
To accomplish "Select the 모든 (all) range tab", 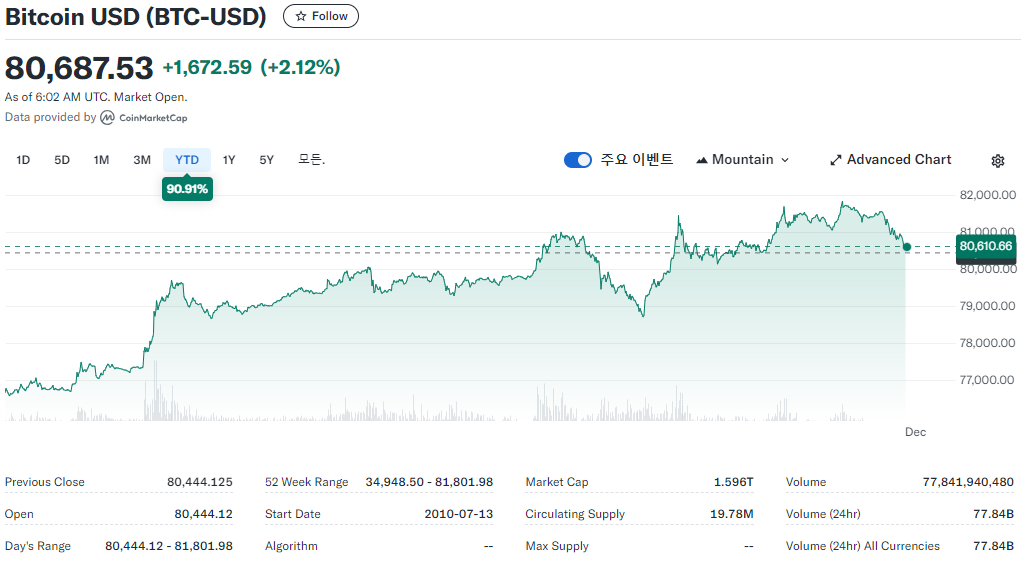I will 312,160.
